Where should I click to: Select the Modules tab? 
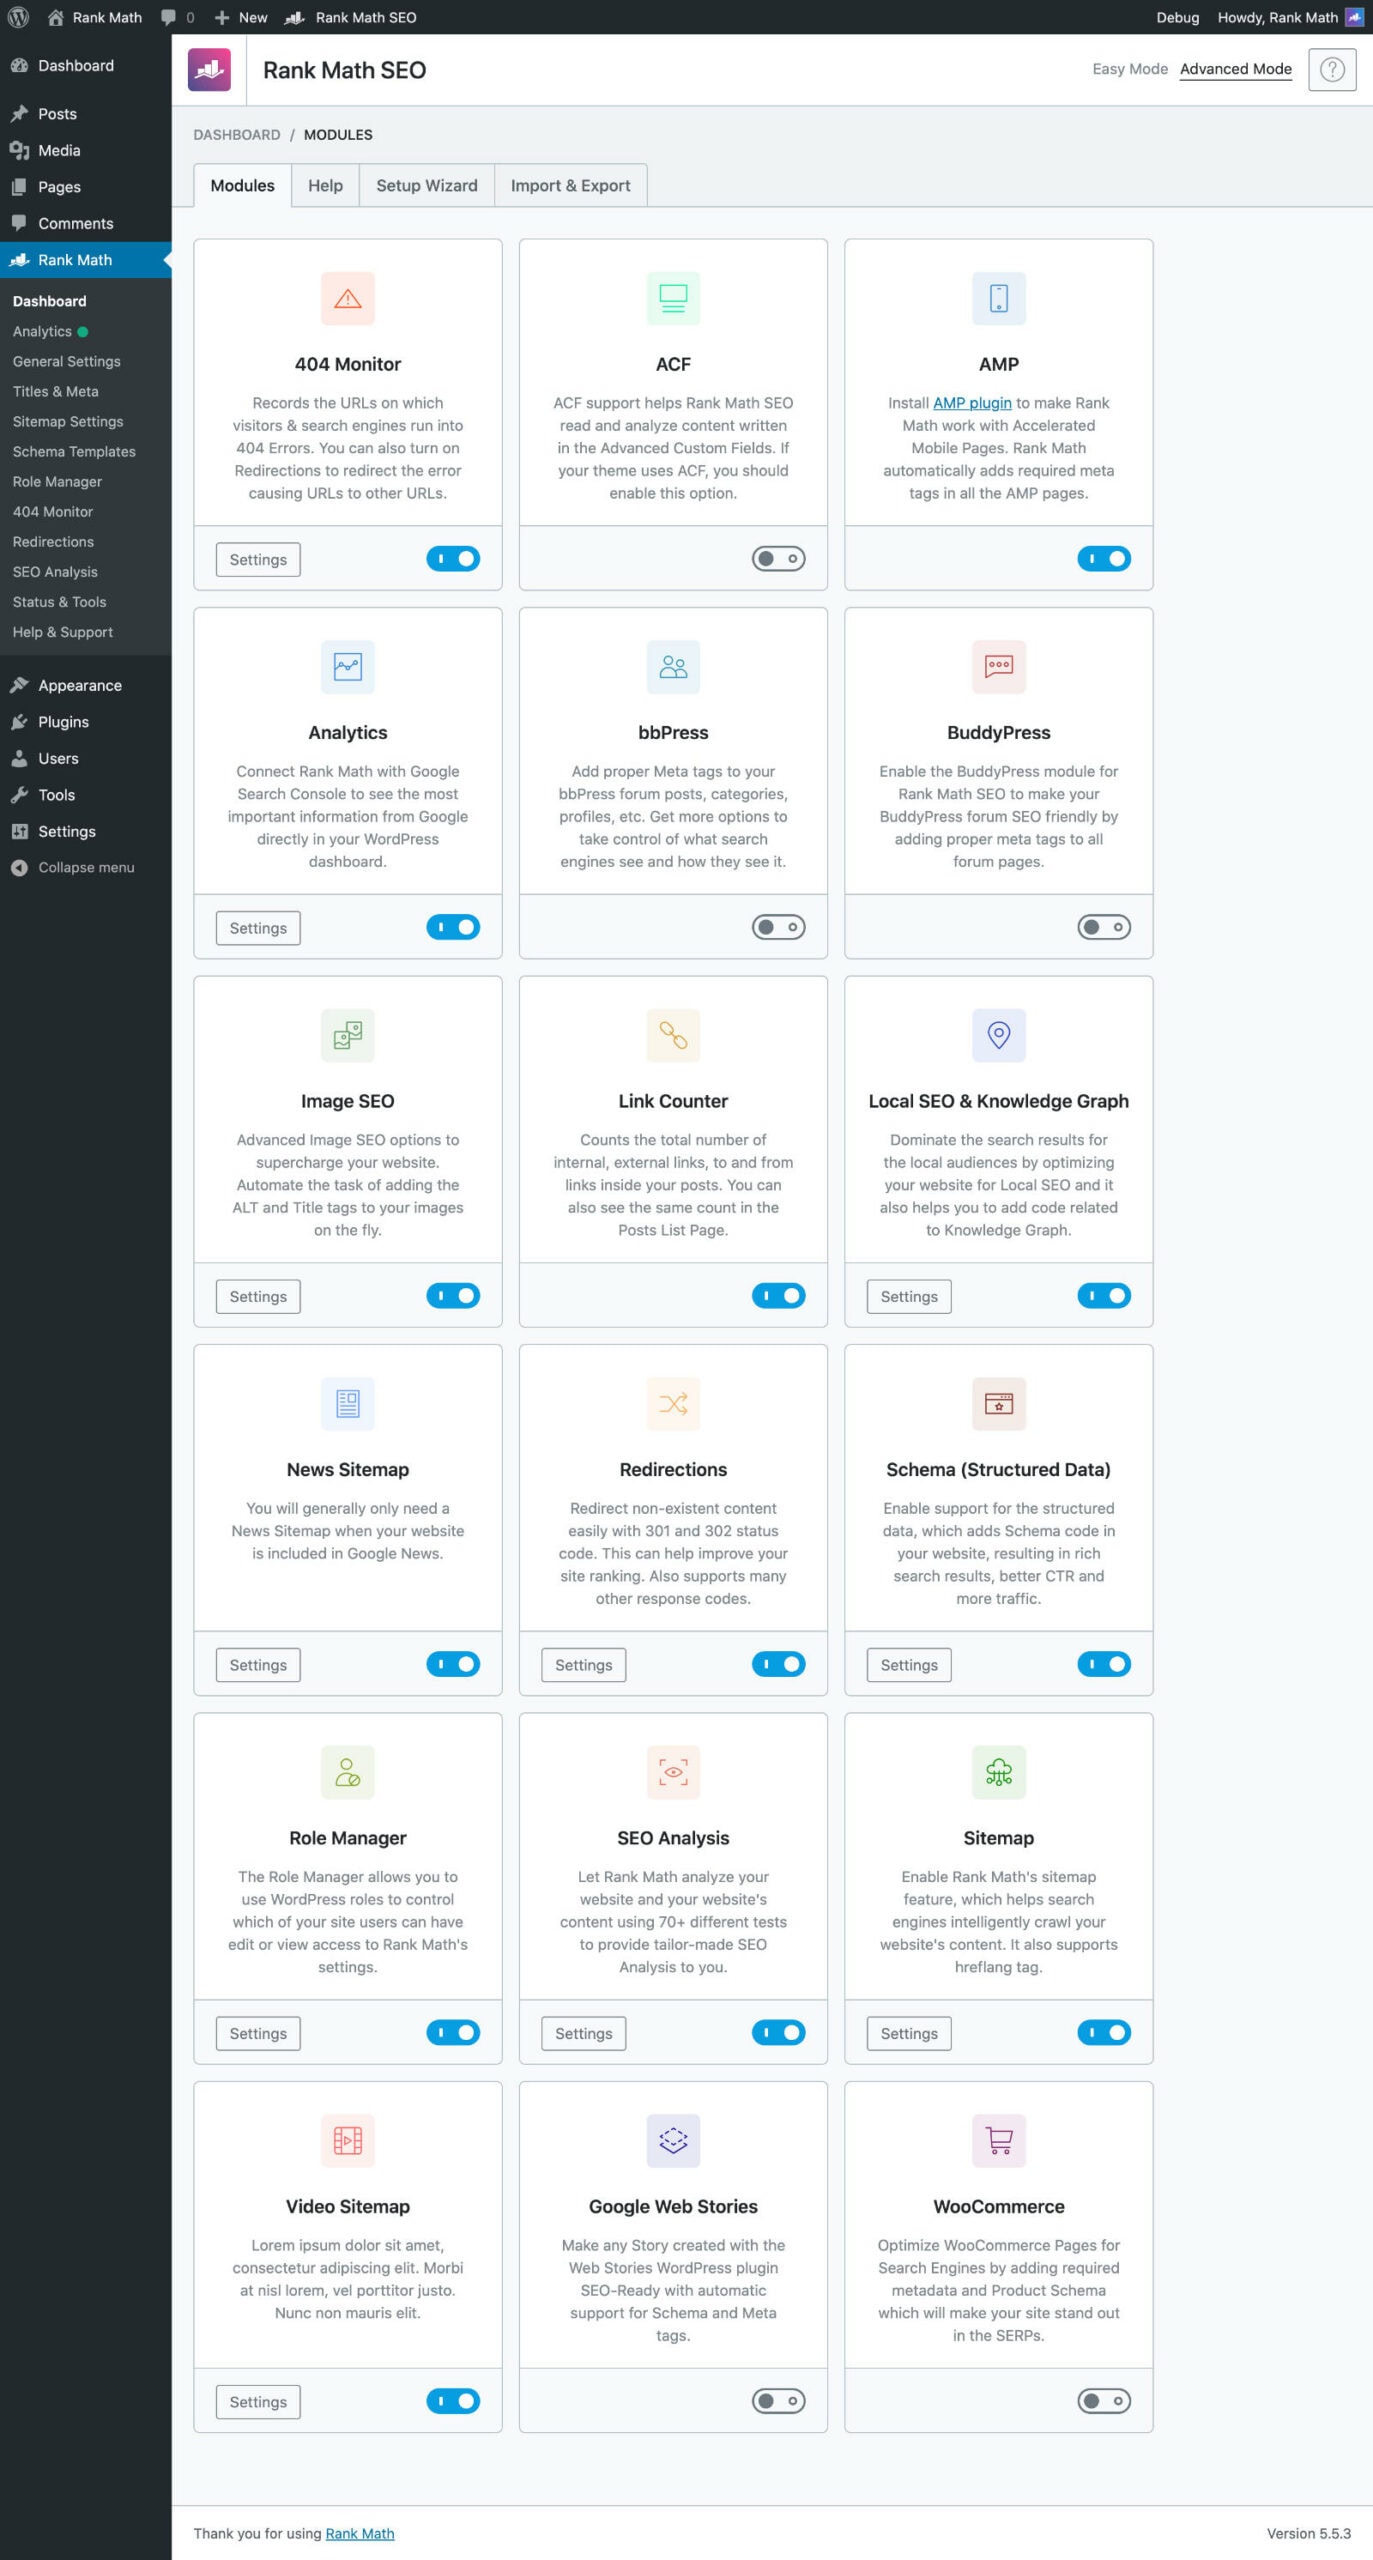(x=242, y=186)
